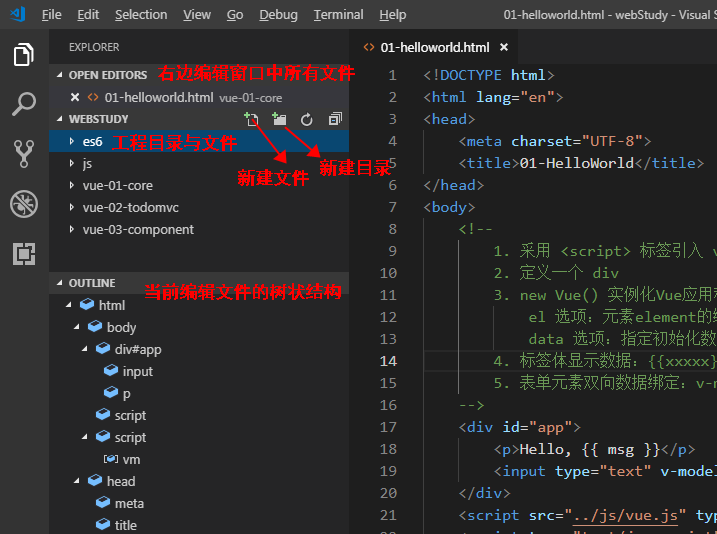Expand the vue-02-todomvc folder
717x534 pixels.
pos(72,207)
